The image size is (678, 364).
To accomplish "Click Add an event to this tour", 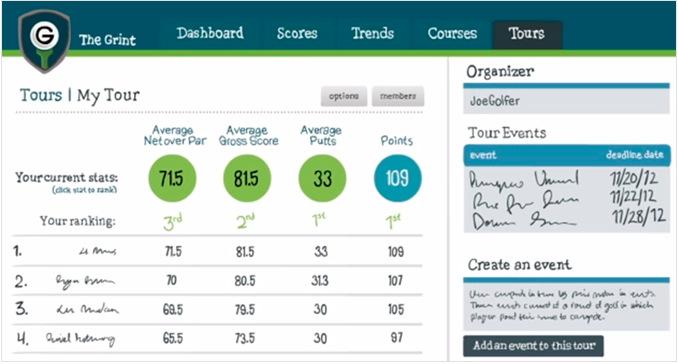I will click(x=534, y=346).
